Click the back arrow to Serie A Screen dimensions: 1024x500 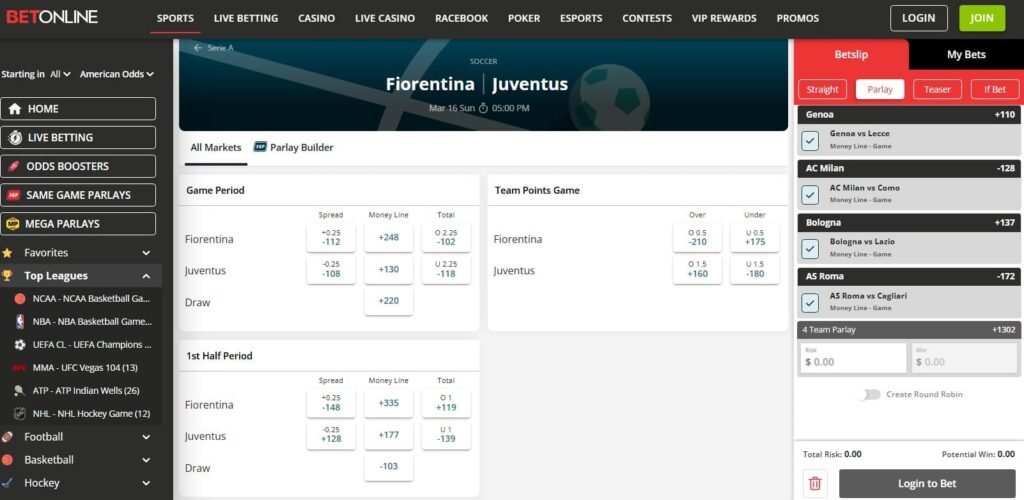198,48
